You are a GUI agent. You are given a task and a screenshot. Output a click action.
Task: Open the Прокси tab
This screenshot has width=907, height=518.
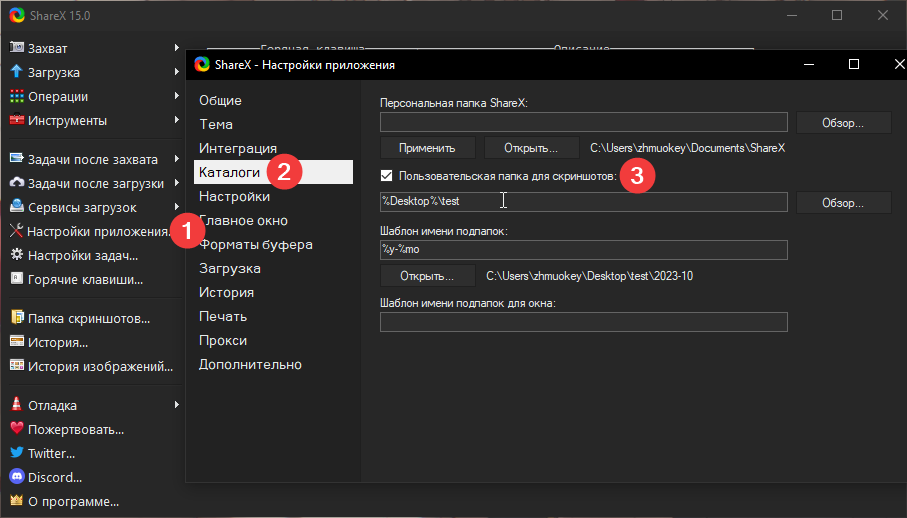click(x=273, y=341)
